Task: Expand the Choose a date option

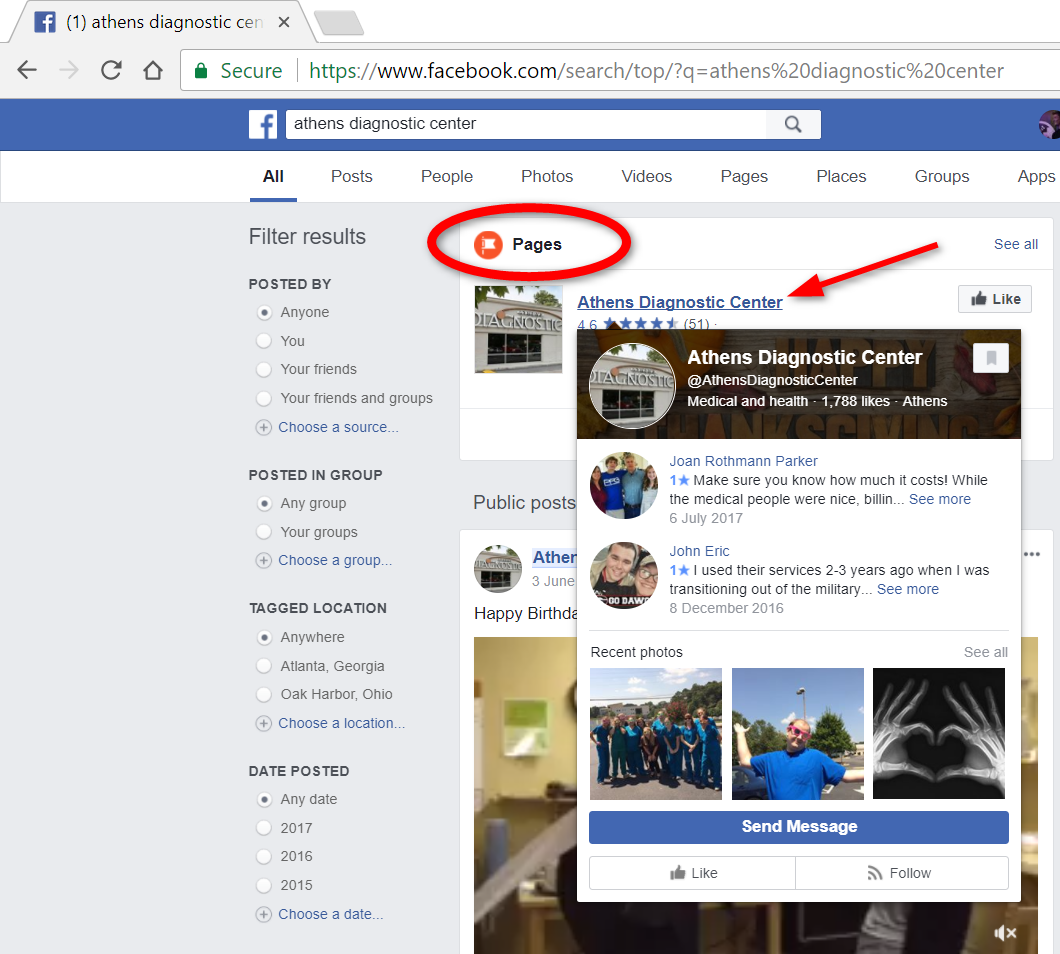Action: tap(331, 915)
